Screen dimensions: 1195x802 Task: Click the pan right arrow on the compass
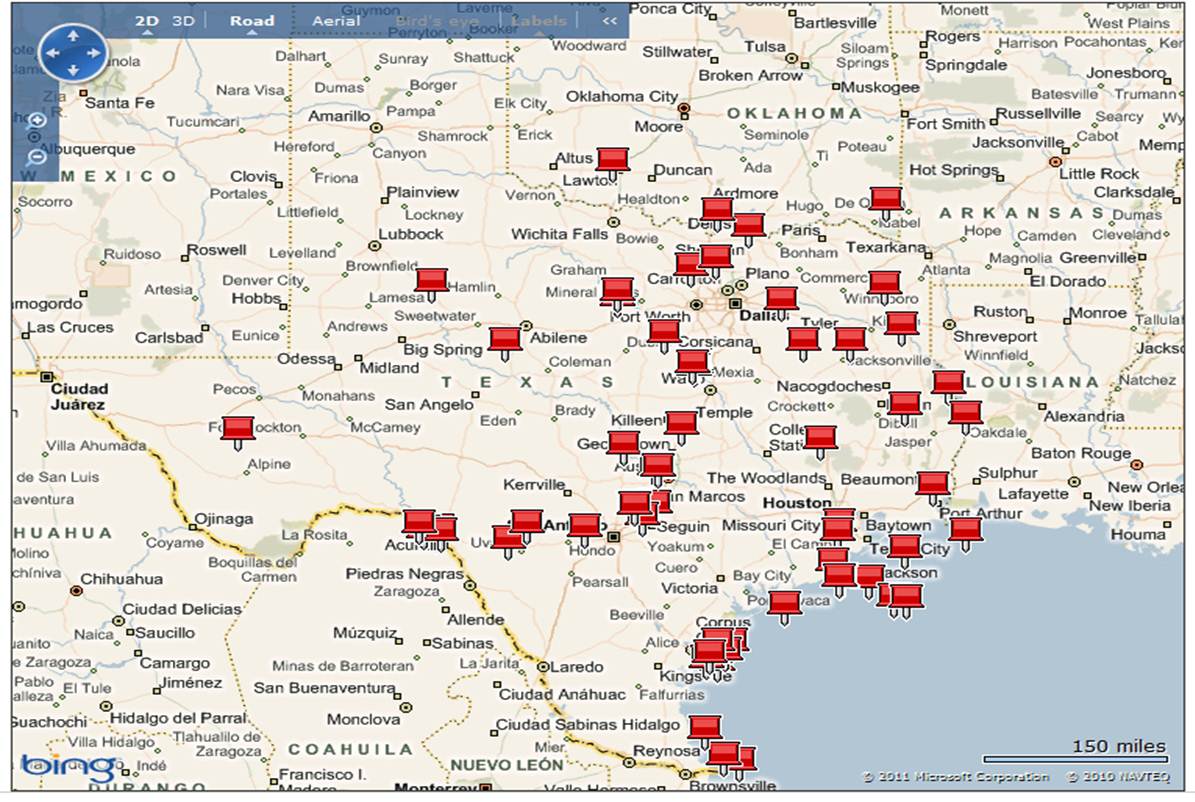[x=94, y=52]
